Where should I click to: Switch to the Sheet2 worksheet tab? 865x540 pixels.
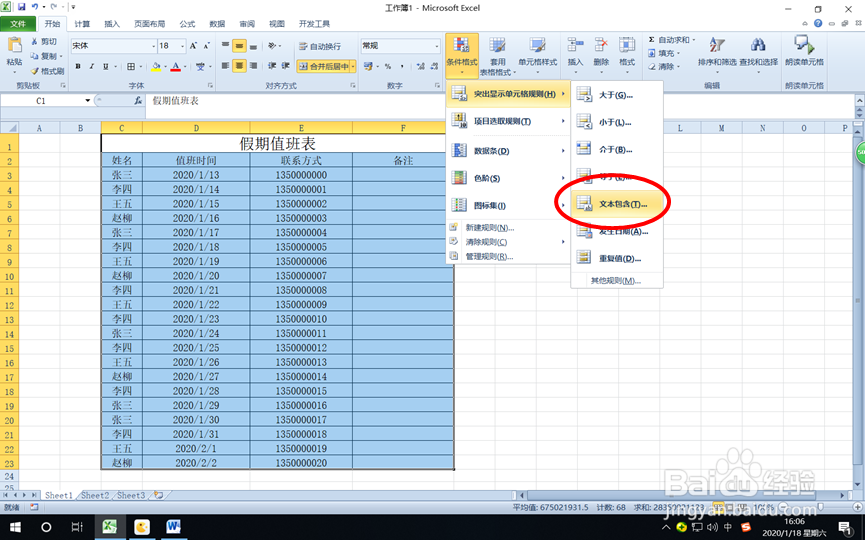(x=95, y=495)
